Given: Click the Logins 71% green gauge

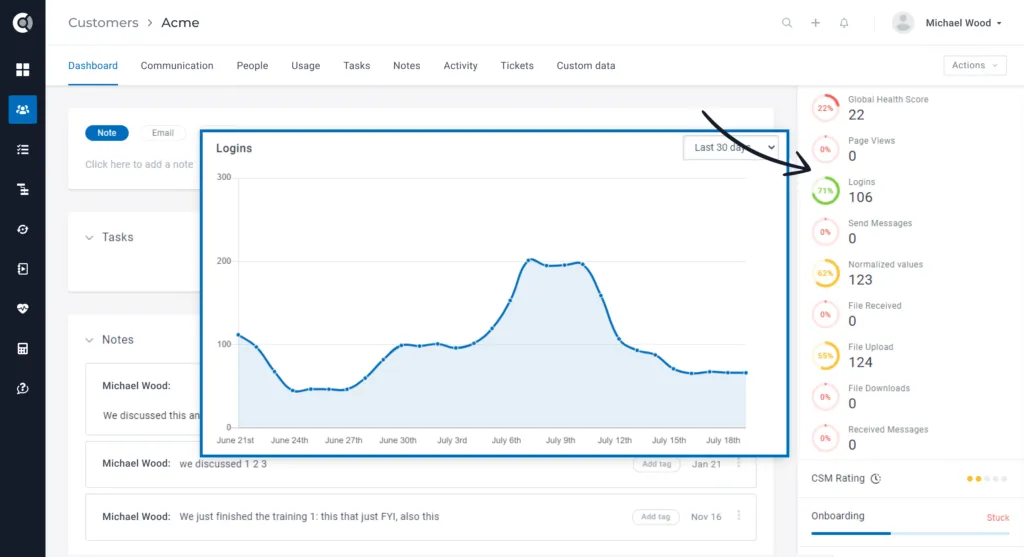Looking at the screenshot, I should 825,191.
